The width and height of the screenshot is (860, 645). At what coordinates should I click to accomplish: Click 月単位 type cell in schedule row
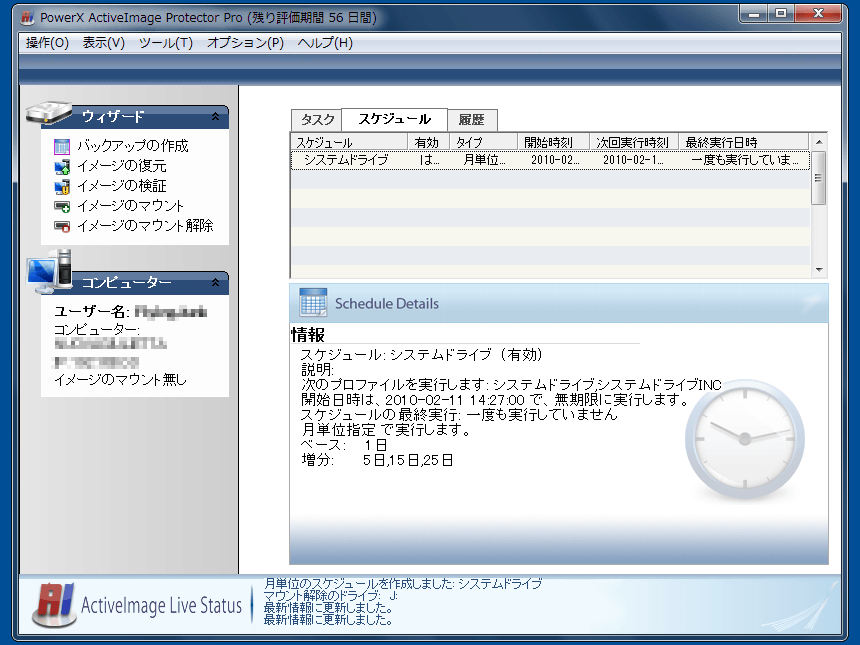click(484, 160)
